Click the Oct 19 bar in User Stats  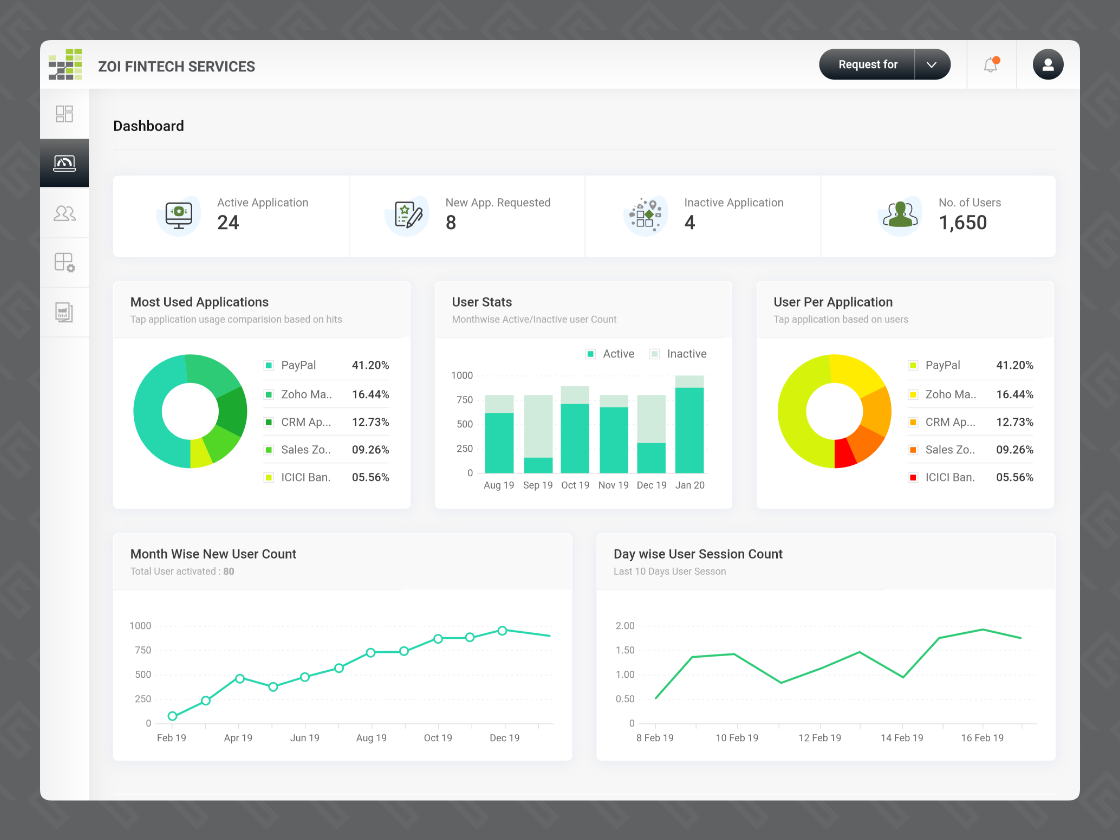[x=575, y=429]
